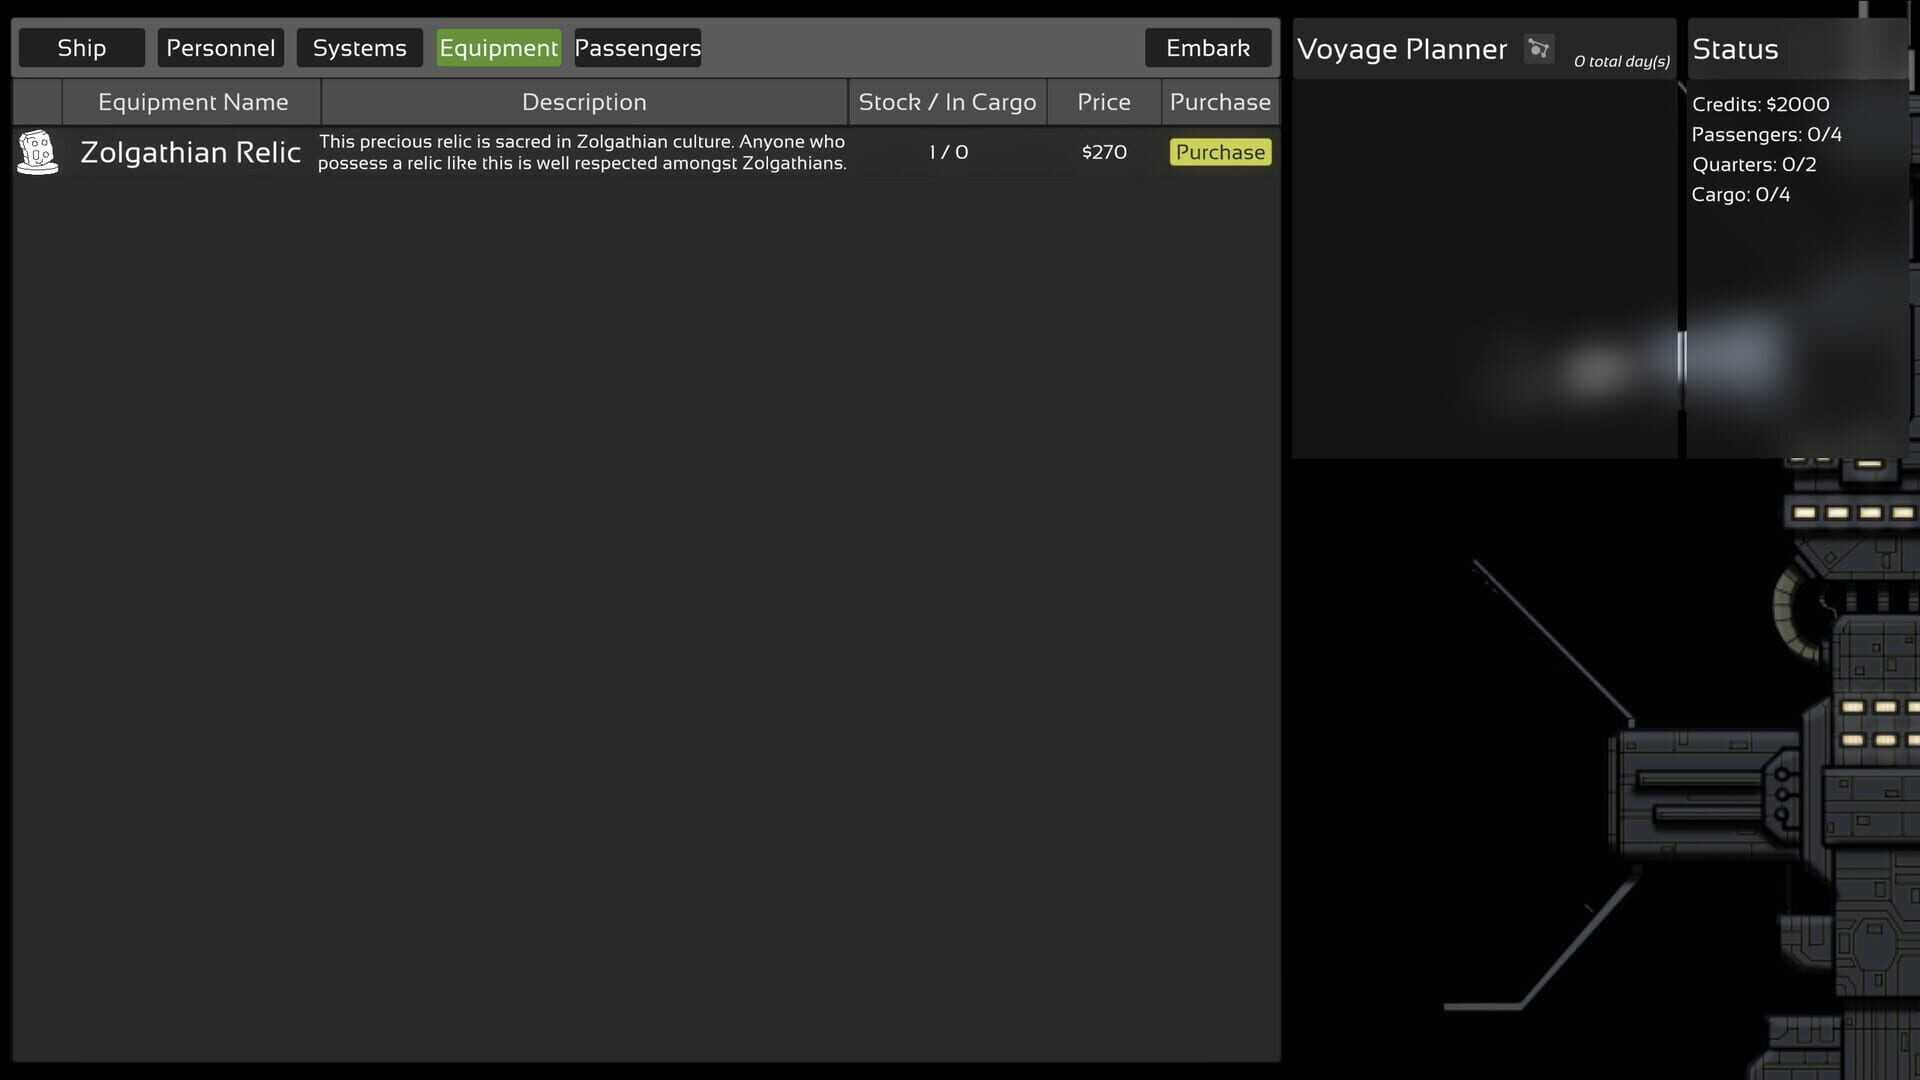Select the Equipment tab
Image resolution: width=1920 pixels, height=1080 pixels.
(498, 47)
